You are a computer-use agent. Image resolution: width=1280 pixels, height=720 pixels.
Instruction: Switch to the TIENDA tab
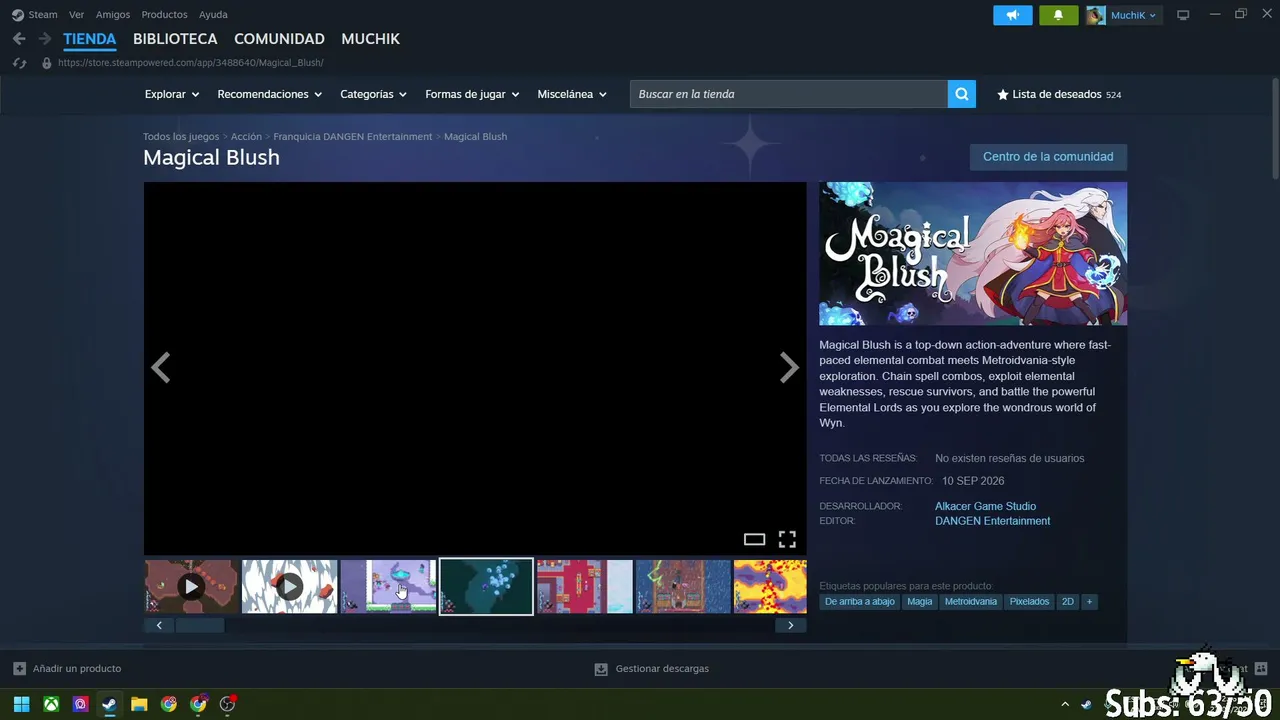coord(90,39)
